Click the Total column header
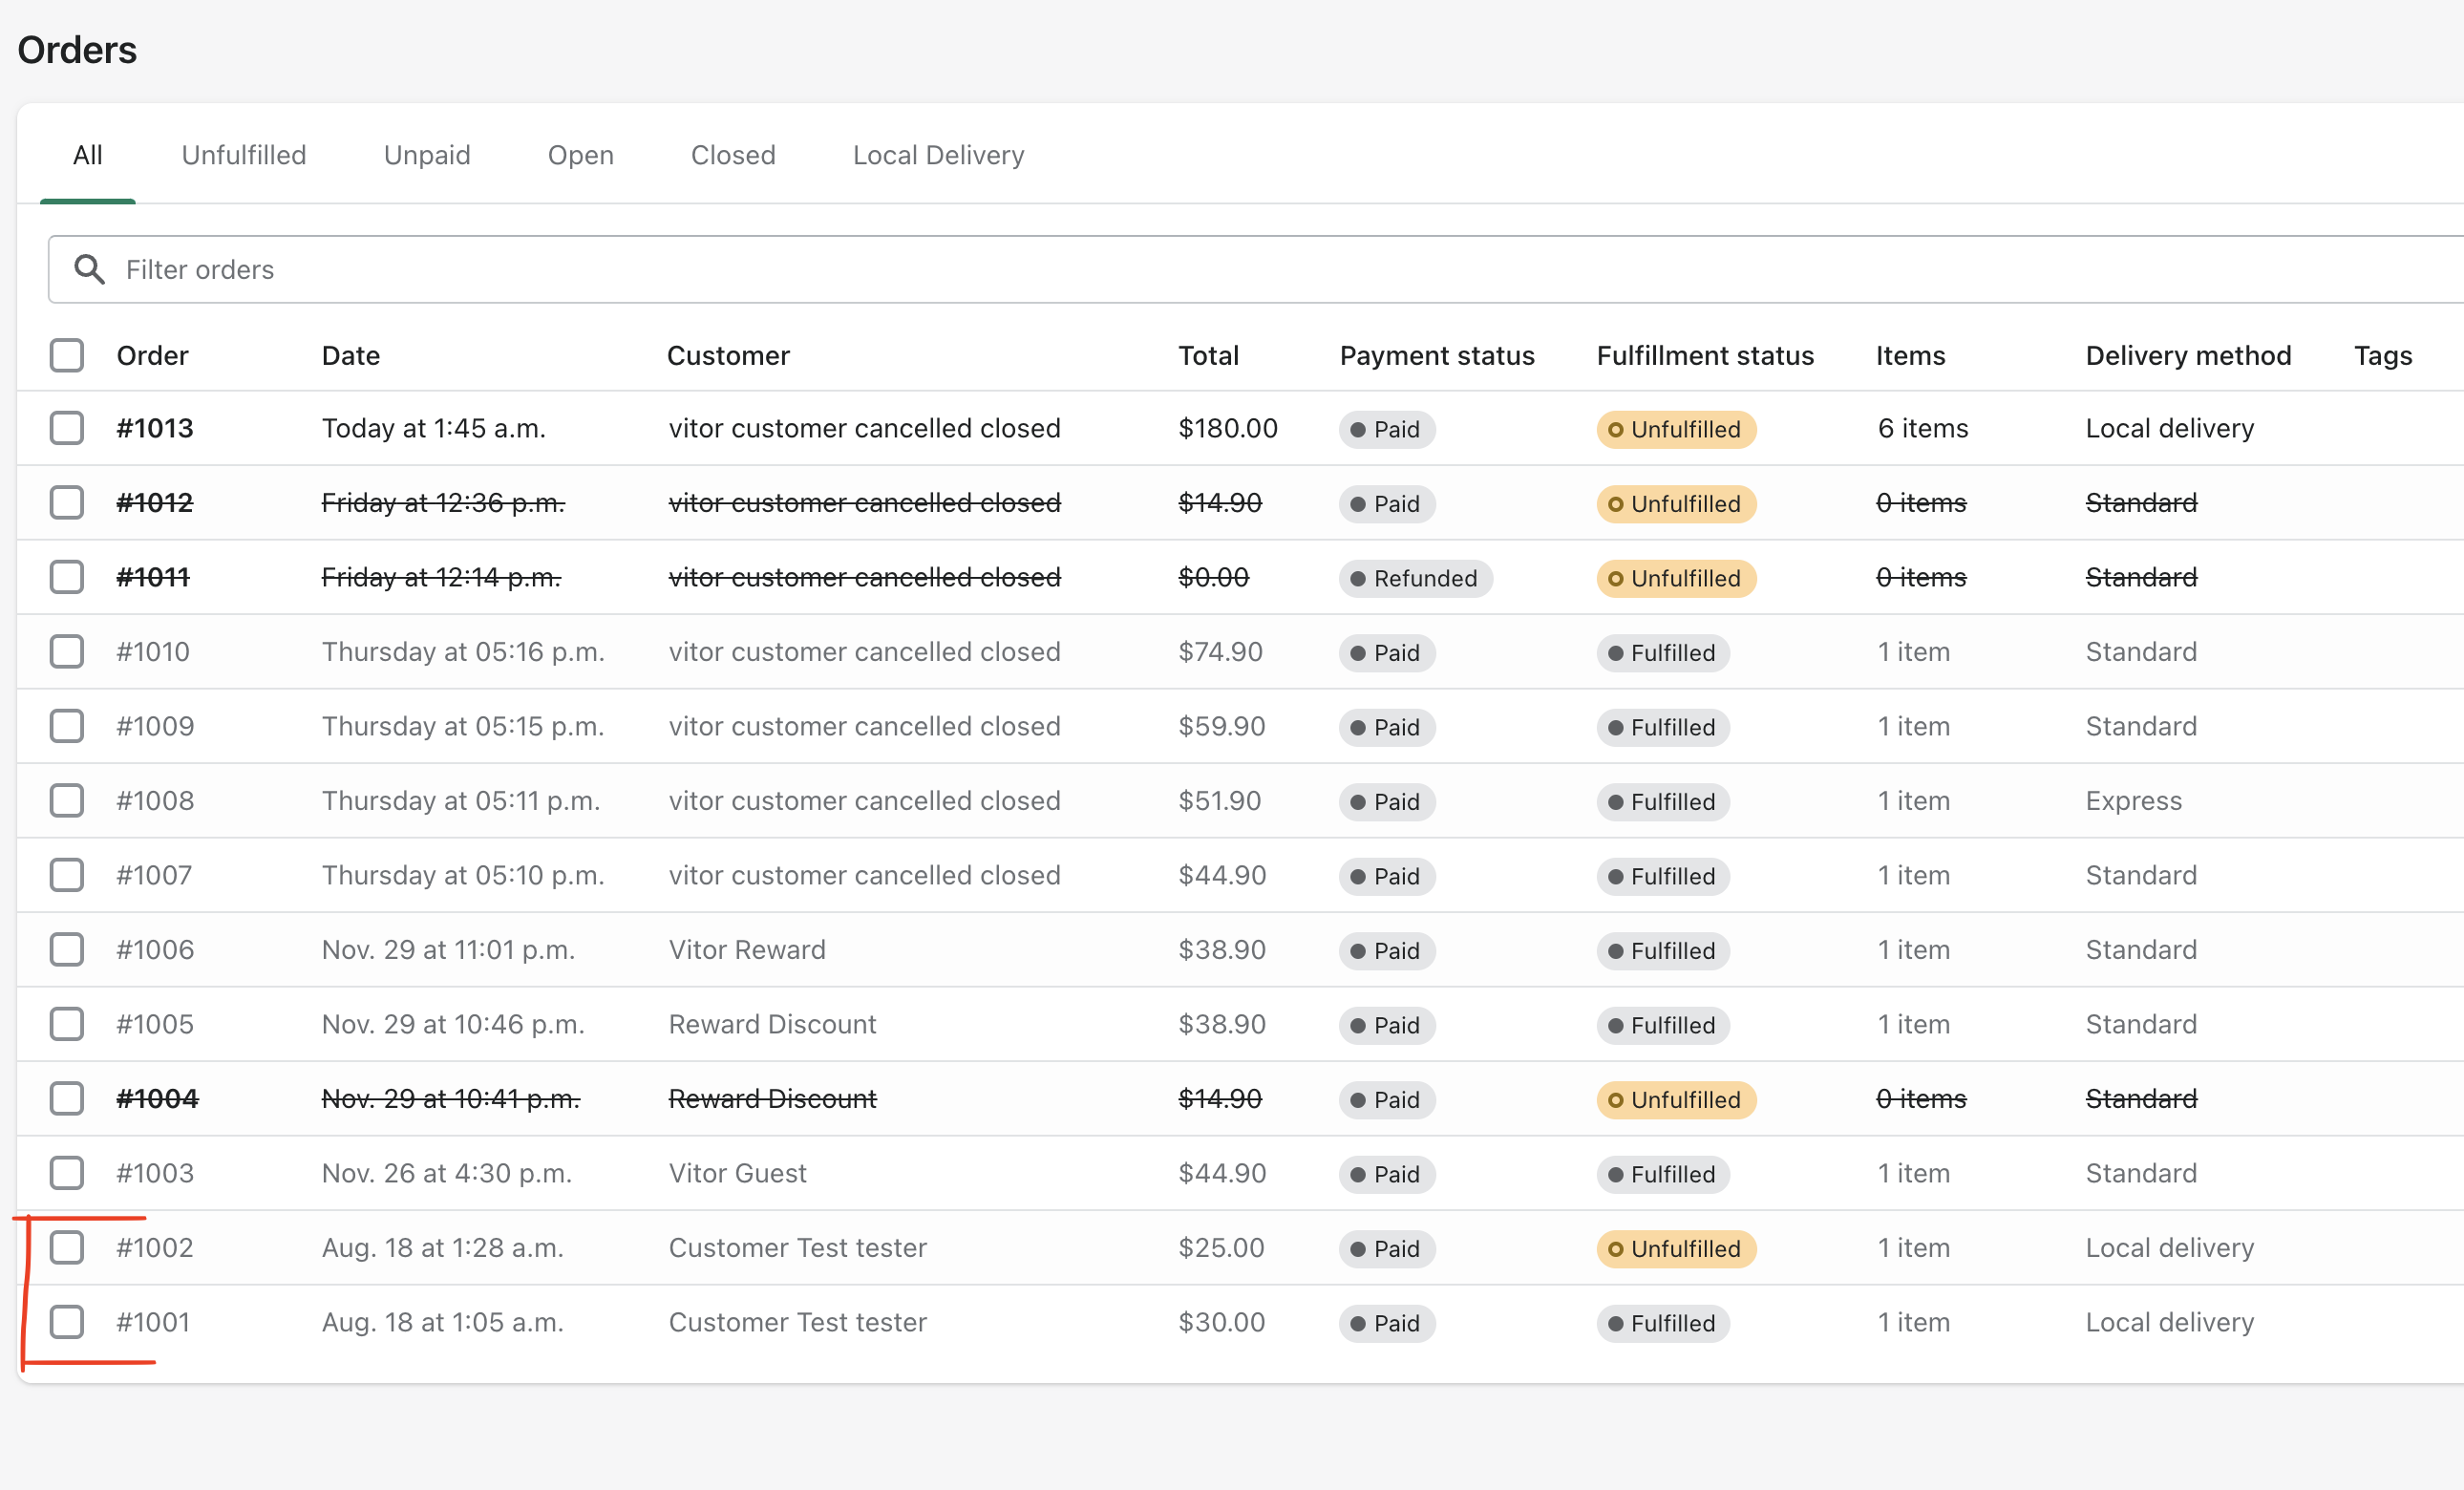Viewport: 2464px width, 1490px height. pos(1208,355)
